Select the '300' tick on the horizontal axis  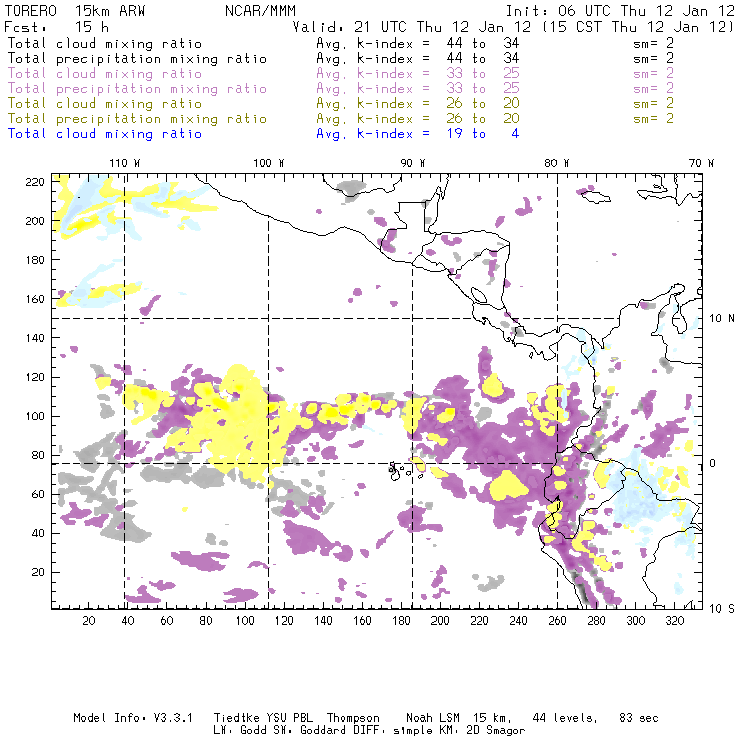click(x=635, y=621)
